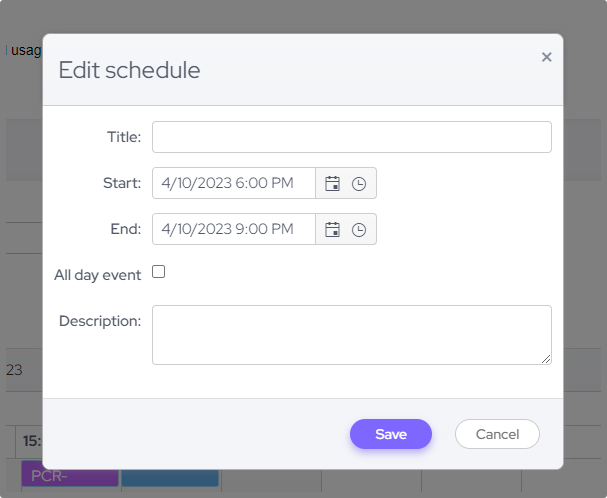Viewport: 607px width, 498px height.
Task: Click the Start: field label
Action: point(122,183)
